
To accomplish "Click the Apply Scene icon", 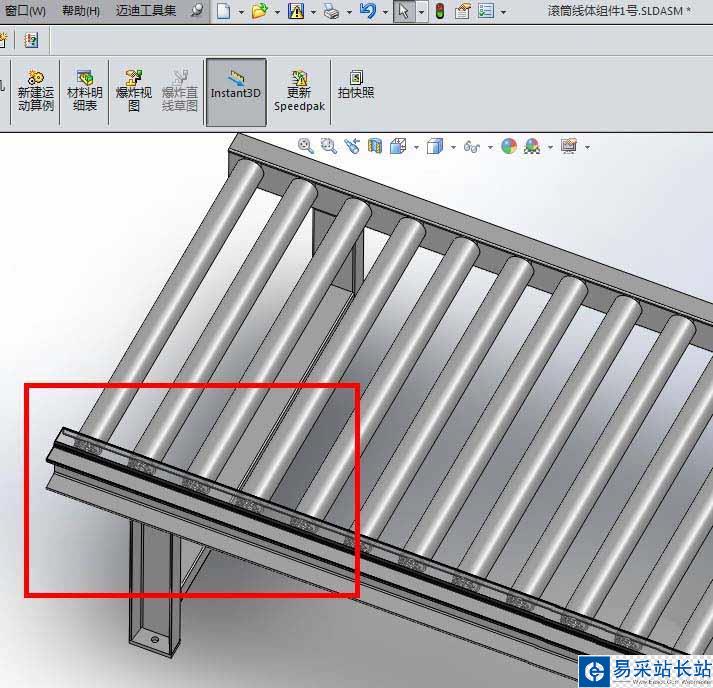I will click(x=532, y=146).
